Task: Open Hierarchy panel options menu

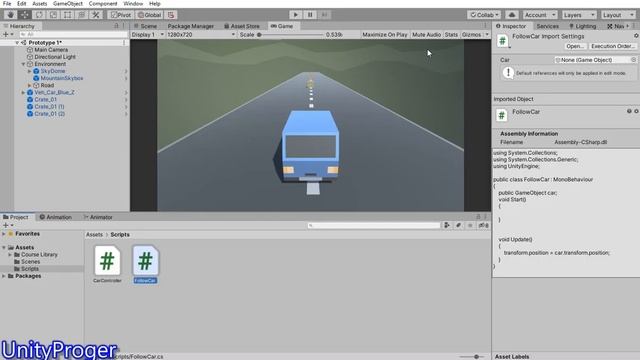Action: pos(124,26)
